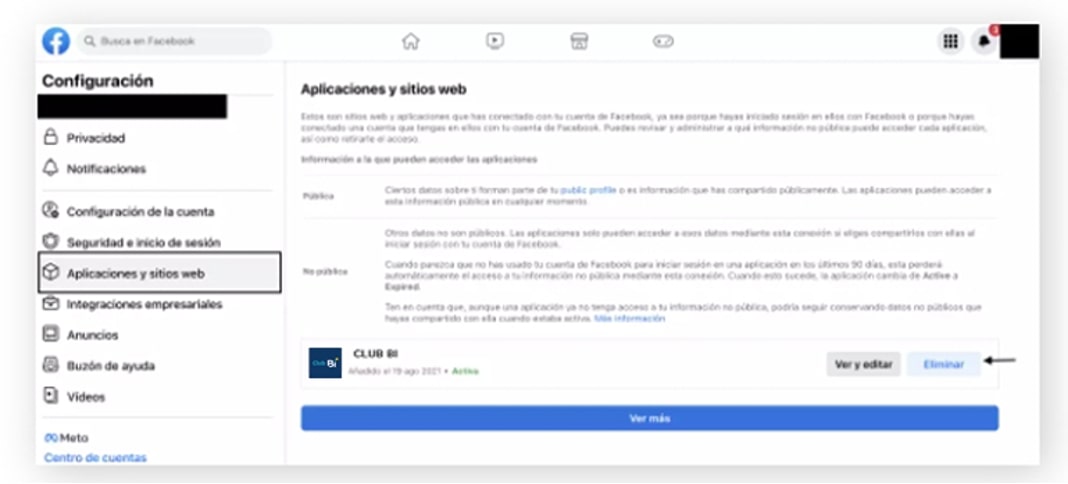Click the Facebook logo icon
This screenshot has height=484, width=1068.
(56, 41)
